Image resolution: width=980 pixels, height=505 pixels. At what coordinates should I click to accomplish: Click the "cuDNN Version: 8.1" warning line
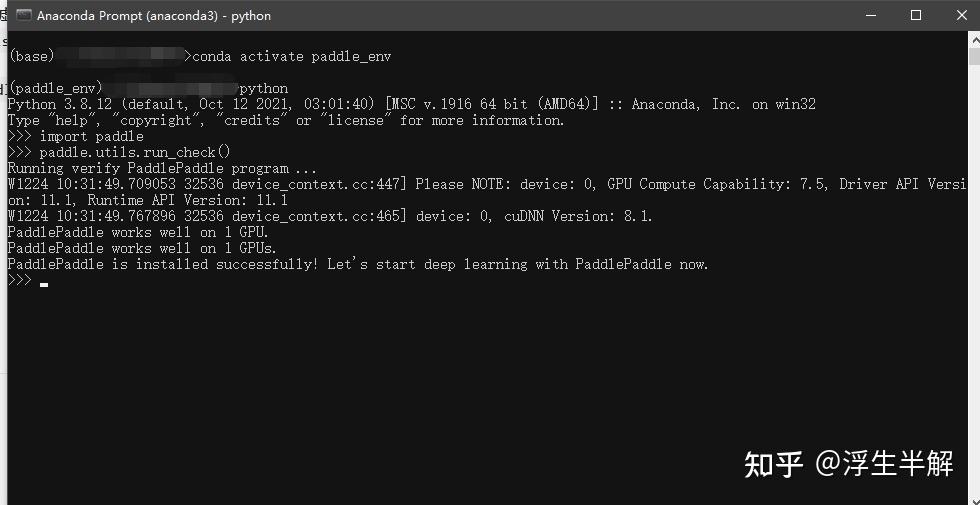(330, 216)
